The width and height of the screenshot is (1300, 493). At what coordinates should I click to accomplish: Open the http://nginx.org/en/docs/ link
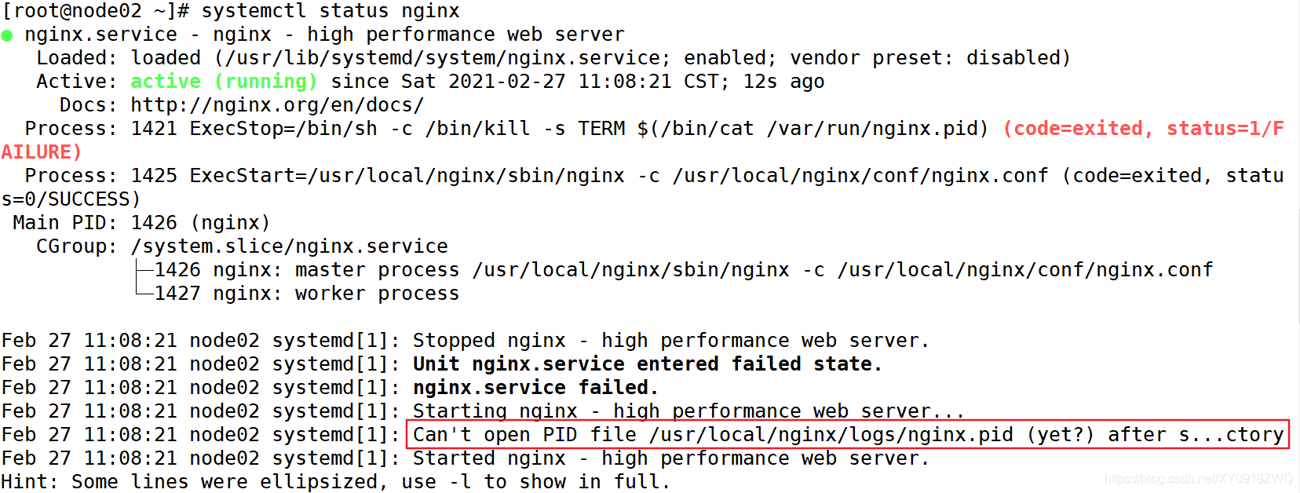click(277, 105)
